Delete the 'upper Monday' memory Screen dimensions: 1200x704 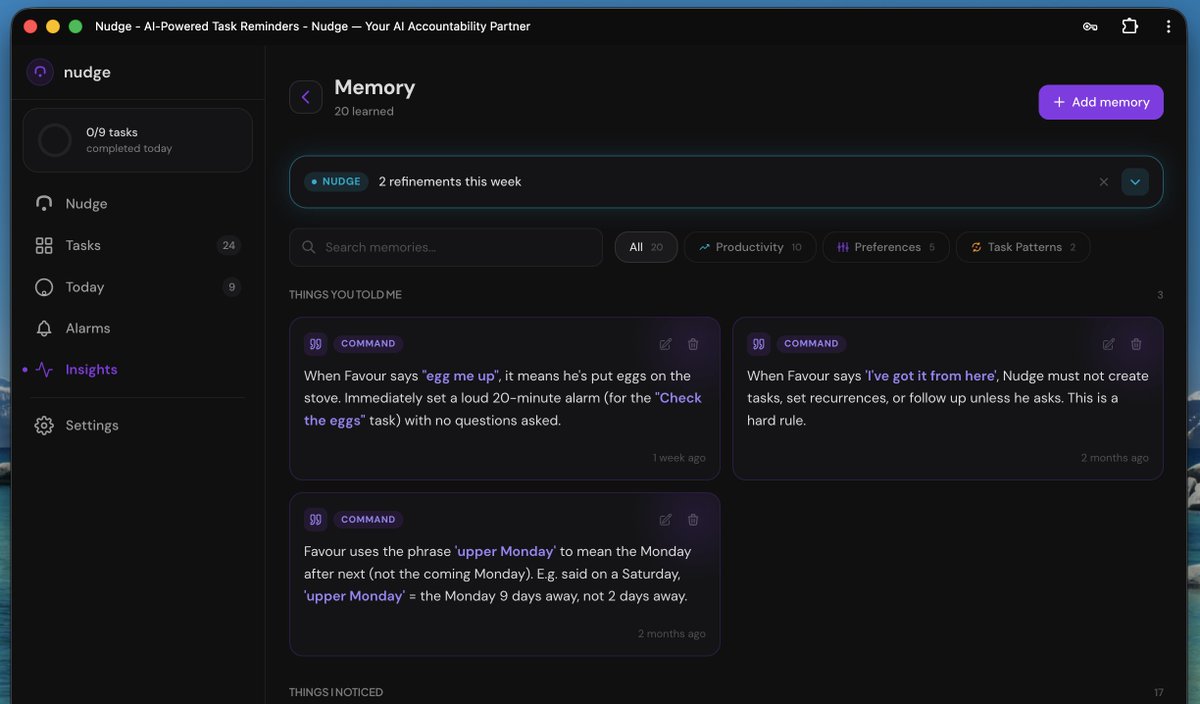tap(693, 520)
